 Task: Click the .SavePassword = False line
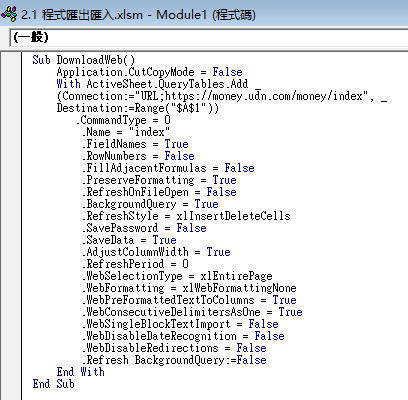[x=144, y=228]
